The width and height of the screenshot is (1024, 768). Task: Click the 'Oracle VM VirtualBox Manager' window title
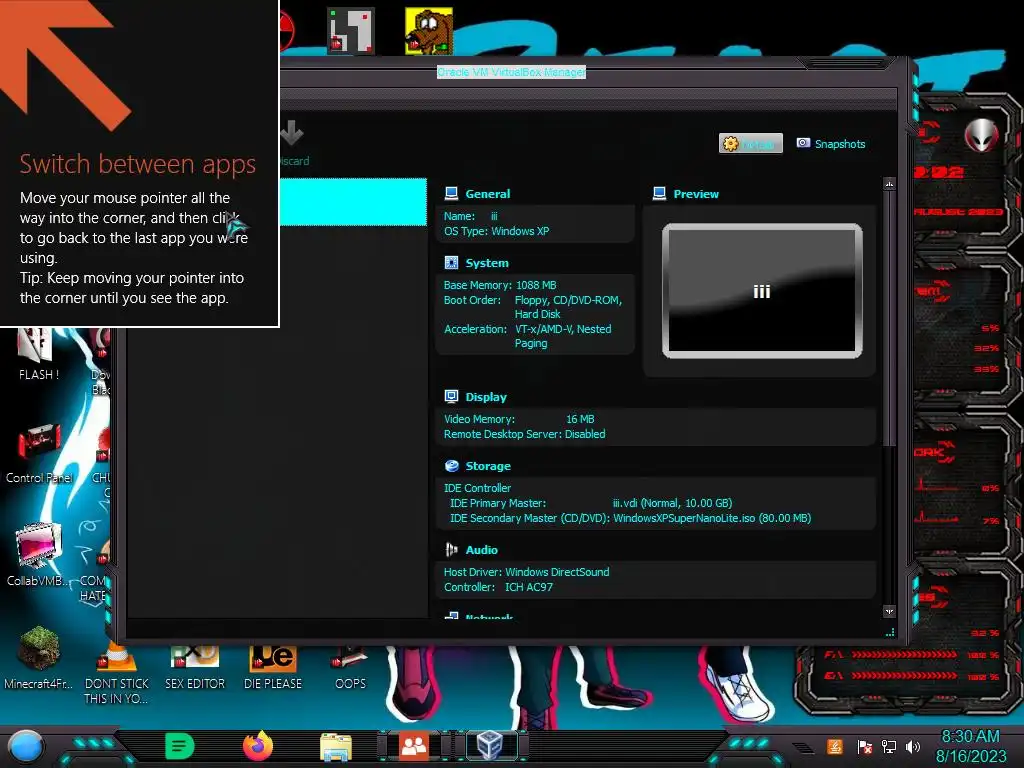[x=511, y=72]
